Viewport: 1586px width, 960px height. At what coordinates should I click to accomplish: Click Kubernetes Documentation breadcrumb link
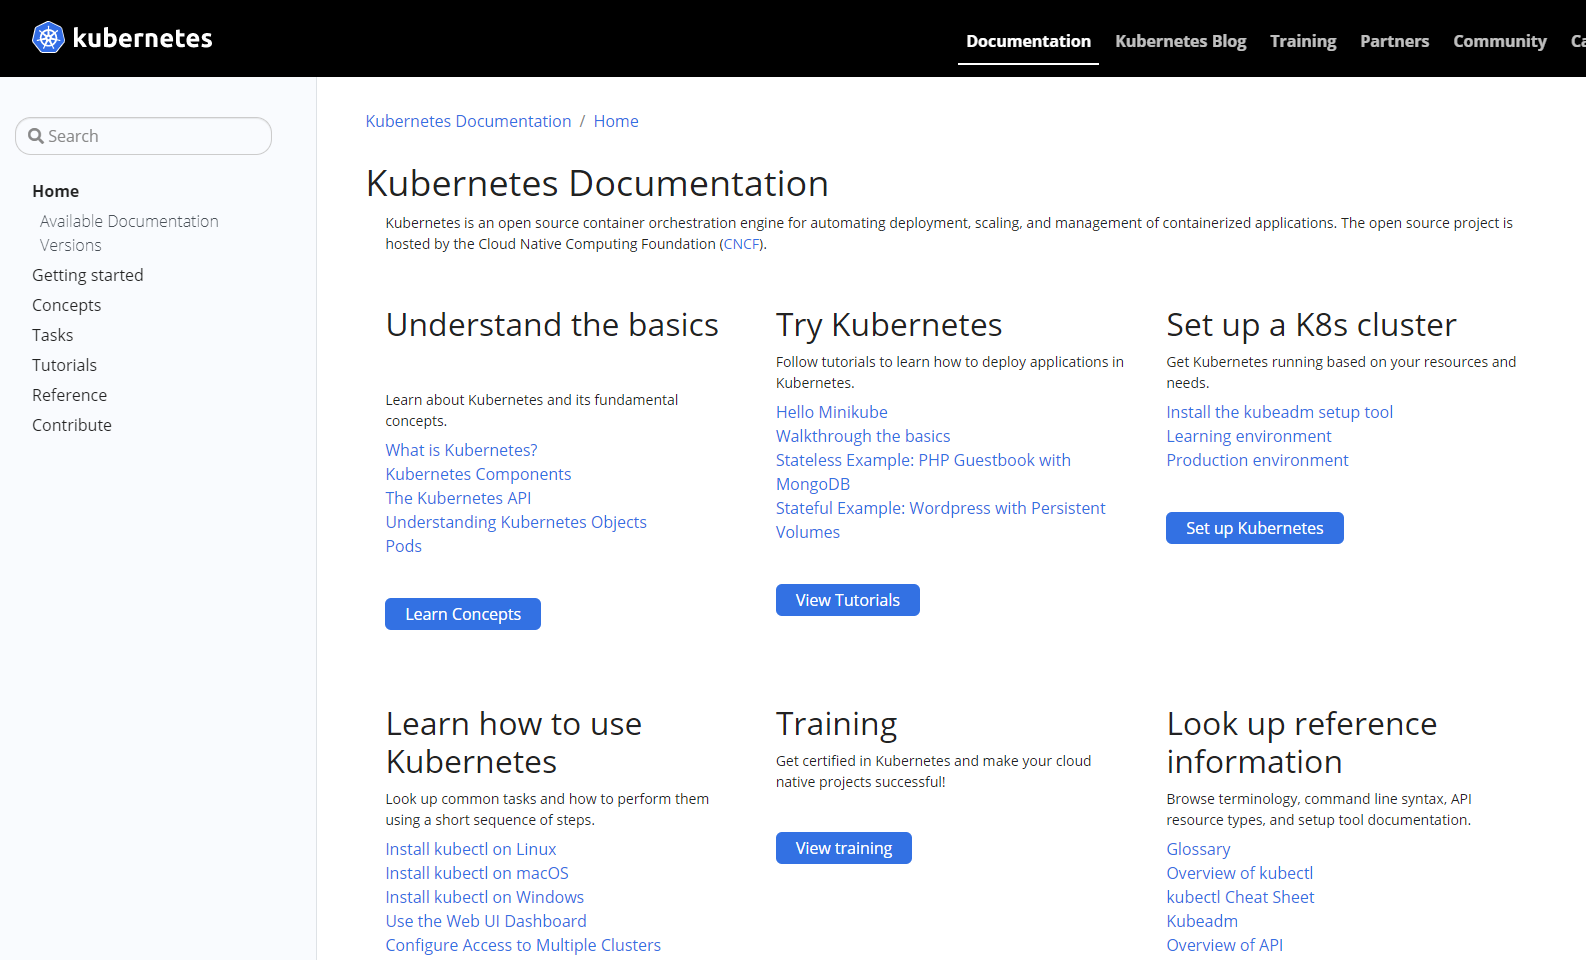coord(468,121)
